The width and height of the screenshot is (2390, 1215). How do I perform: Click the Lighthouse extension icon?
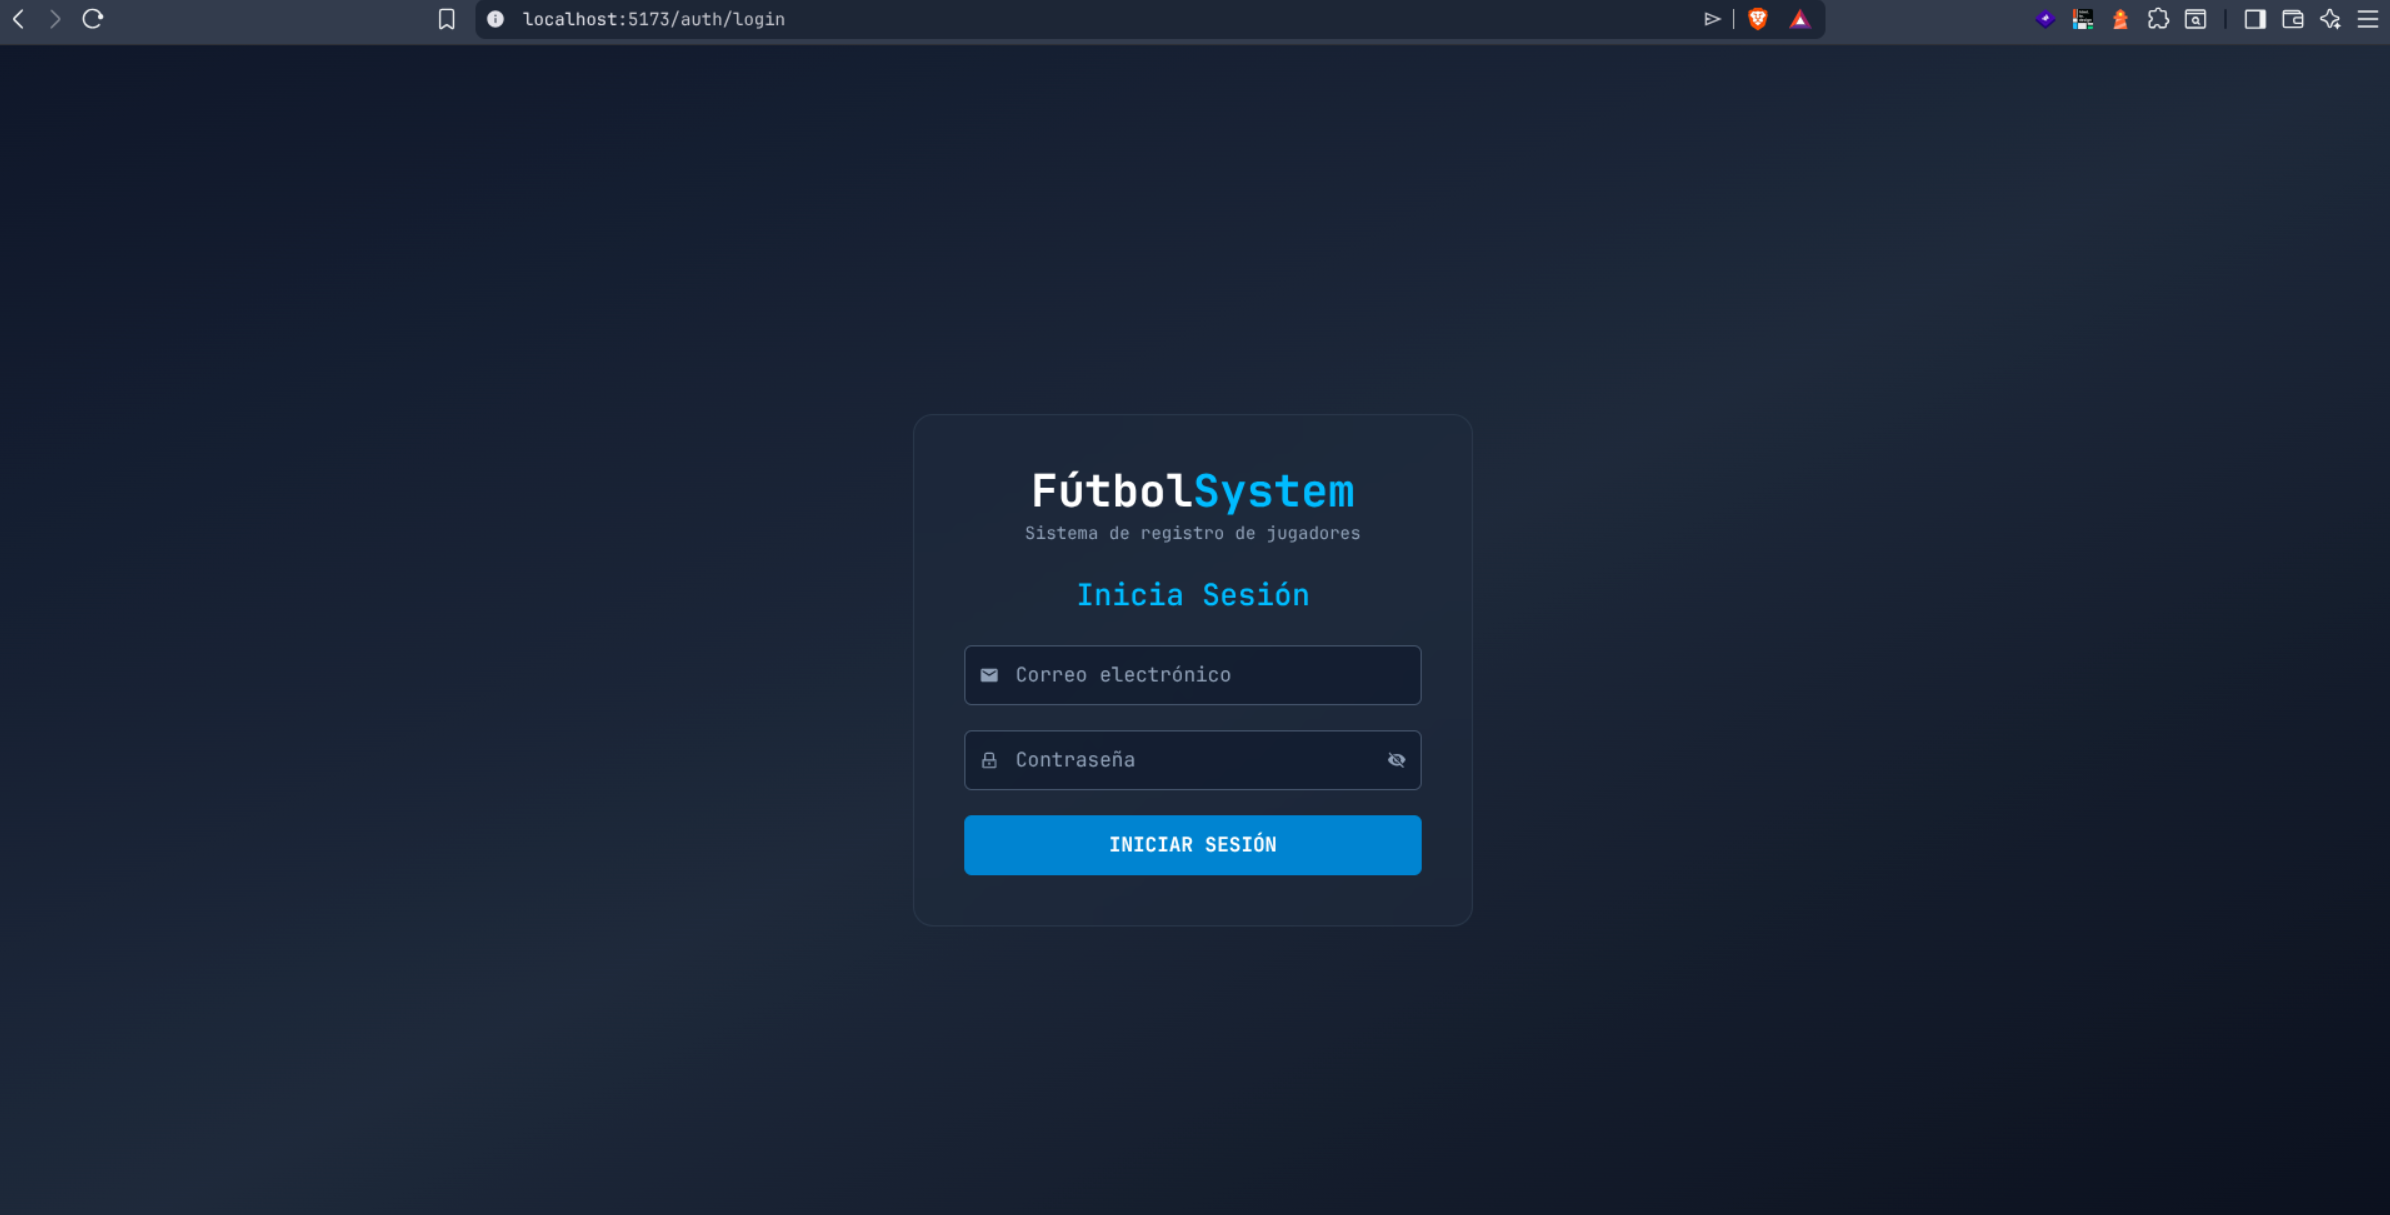(x=2120, y=19)
